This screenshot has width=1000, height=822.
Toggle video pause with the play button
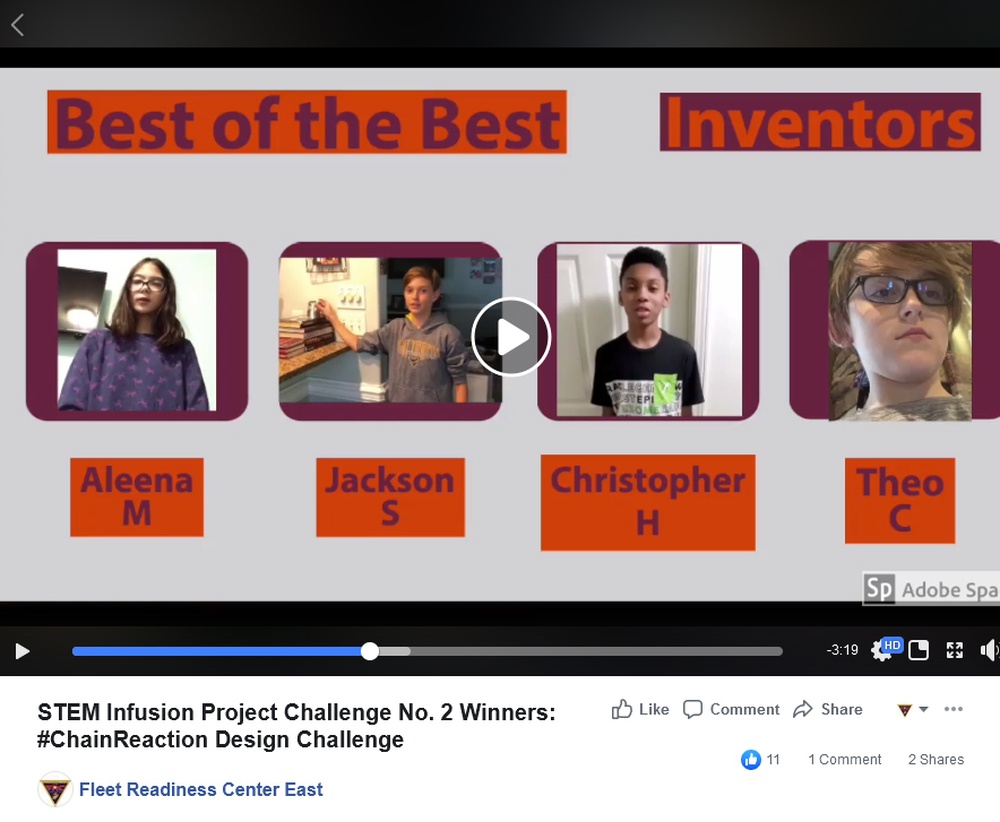point(22,650)
